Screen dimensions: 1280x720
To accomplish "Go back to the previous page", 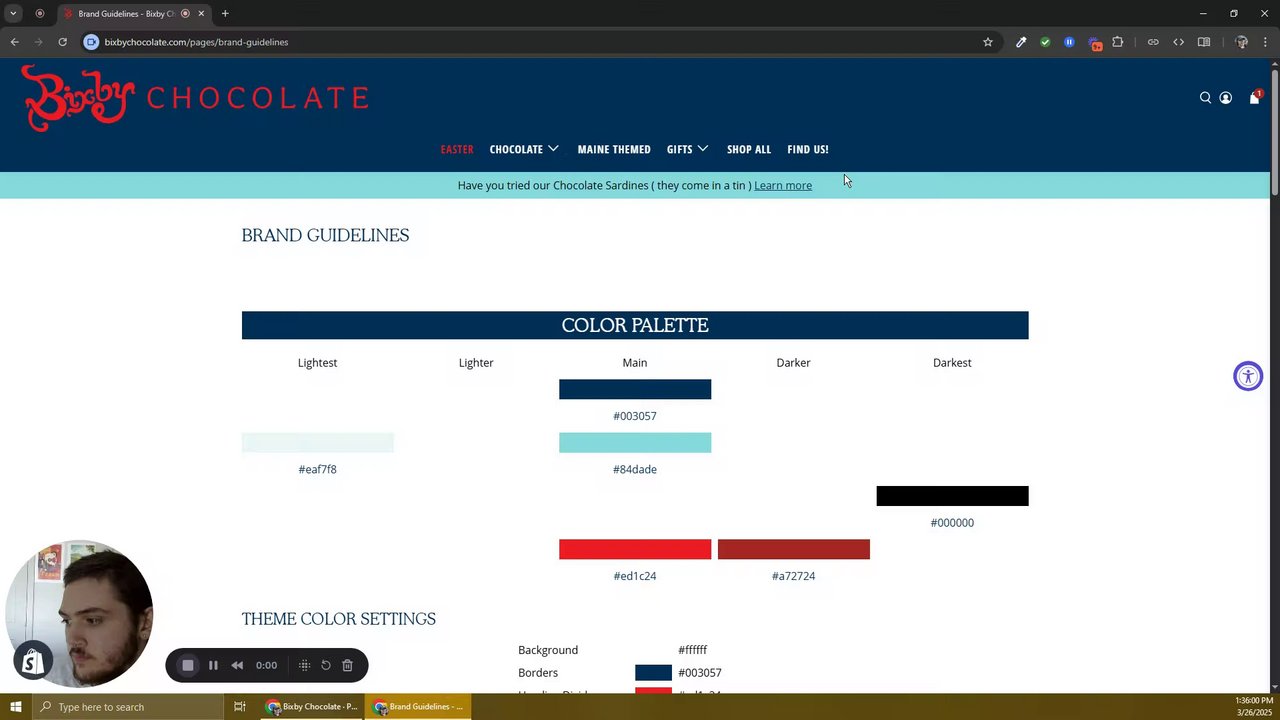I will pos(14,42).
